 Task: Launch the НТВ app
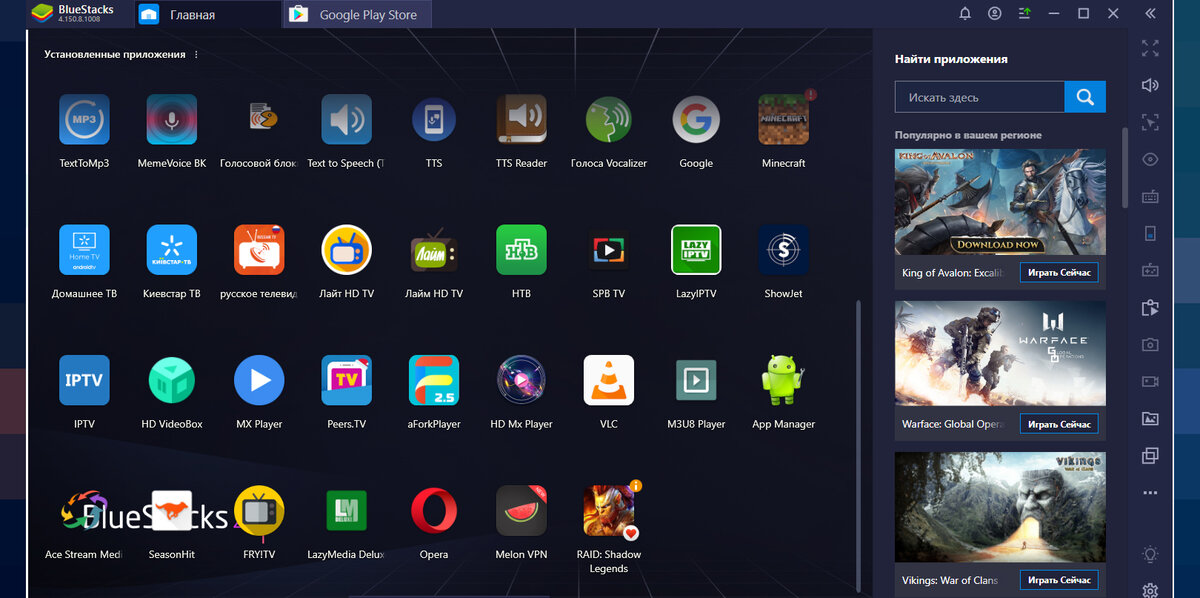coord(521,250)
